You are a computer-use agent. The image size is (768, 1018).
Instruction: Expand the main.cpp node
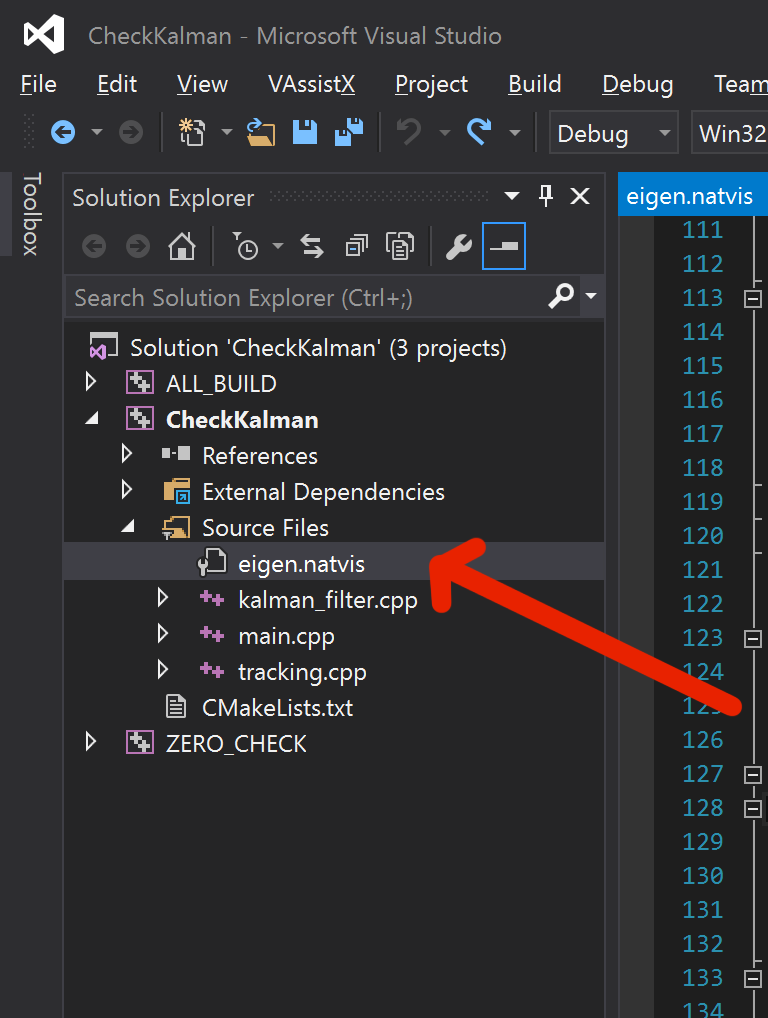point(163,634)
